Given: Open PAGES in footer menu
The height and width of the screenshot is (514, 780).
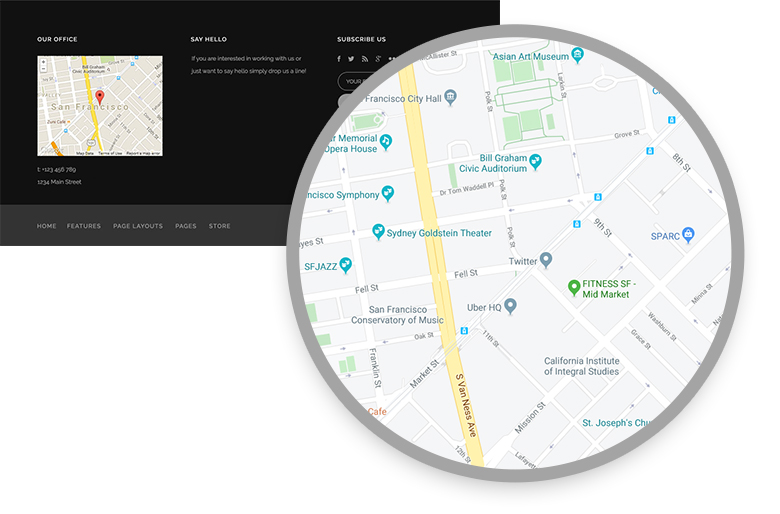Looking at the screenshot, I should point(186,226).
